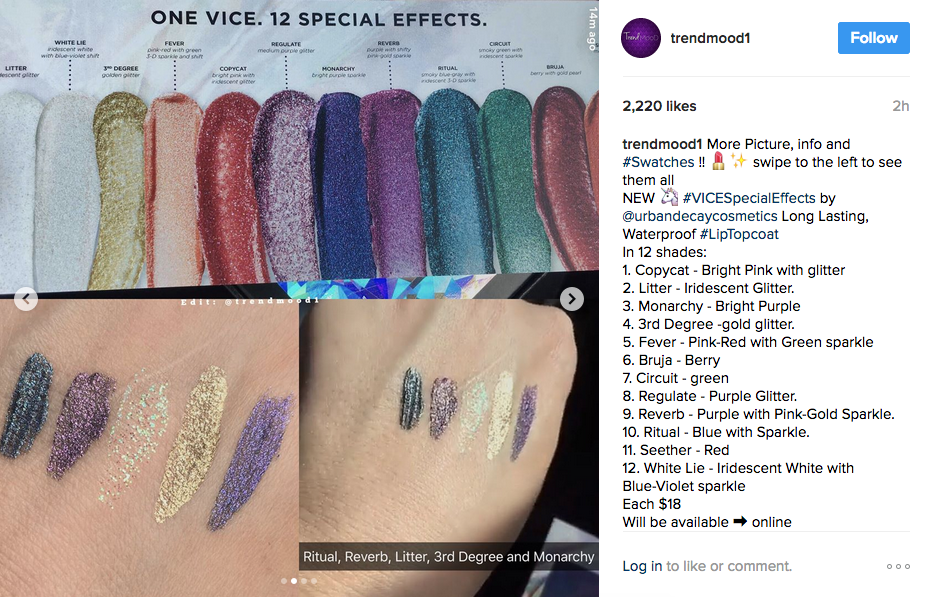
Task: Click the left hand swatch photo
Action: (149, 446)
